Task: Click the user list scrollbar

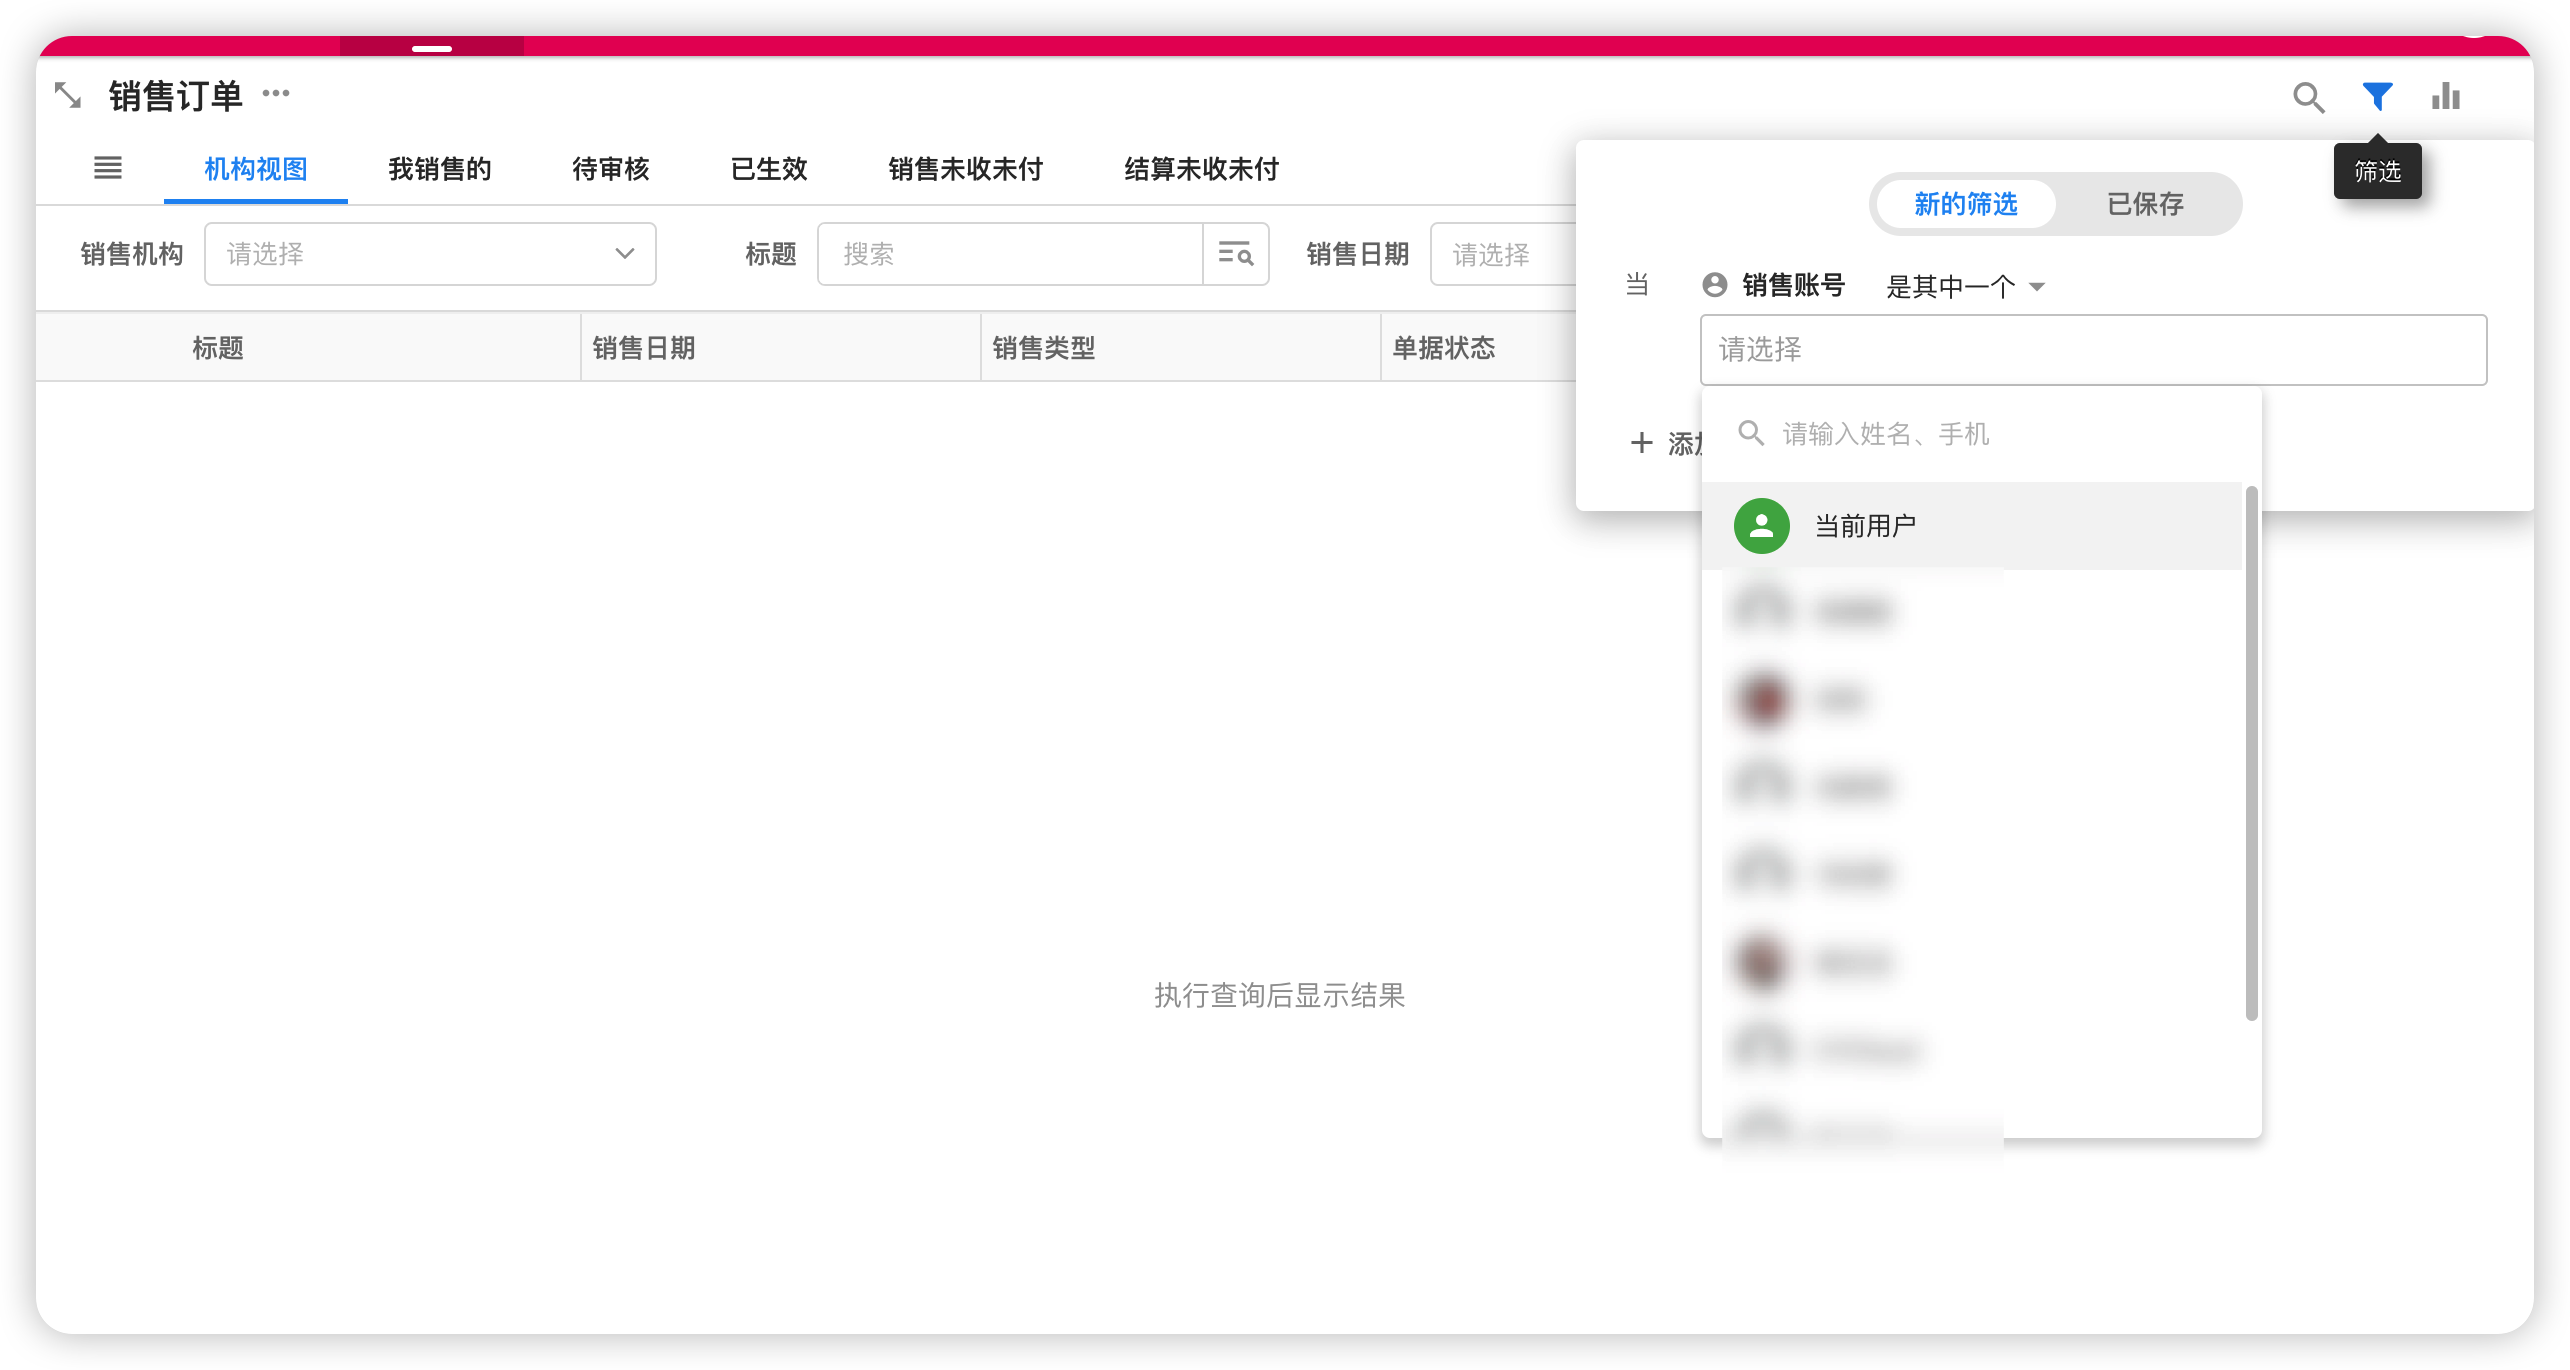Action: (x=2251, y=752)
